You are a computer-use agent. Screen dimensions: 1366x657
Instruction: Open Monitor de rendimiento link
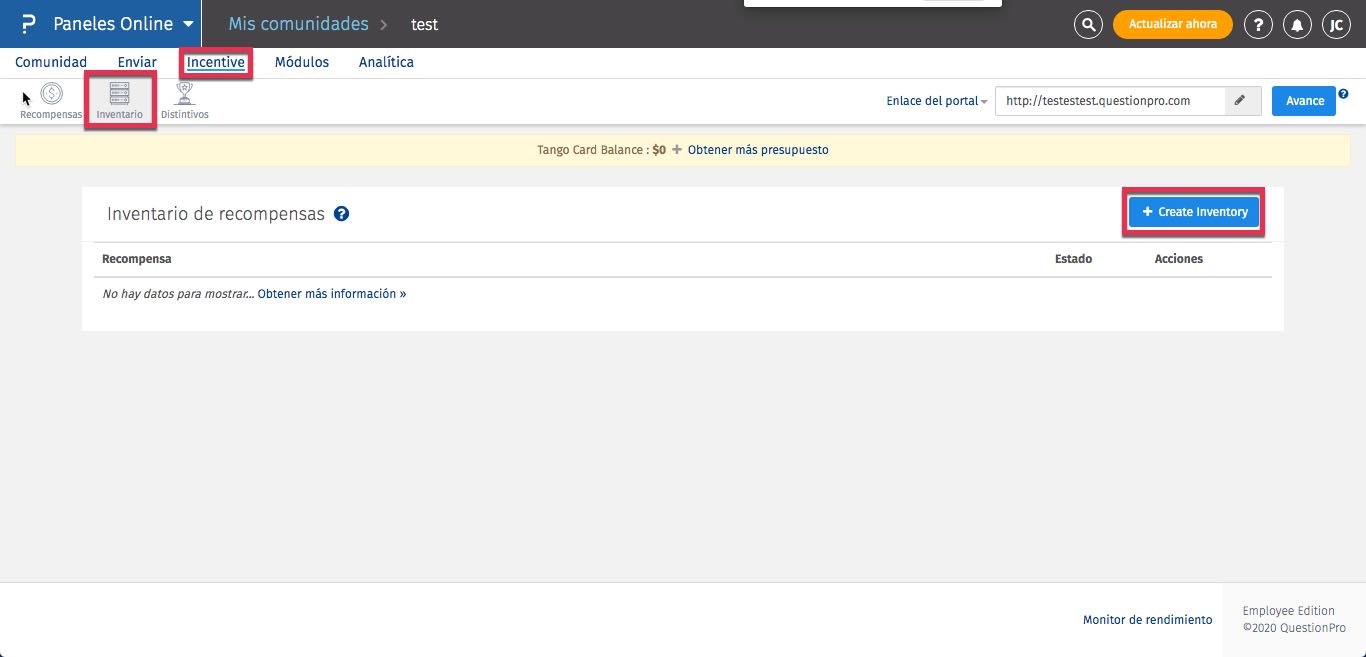click(1147, 620)
